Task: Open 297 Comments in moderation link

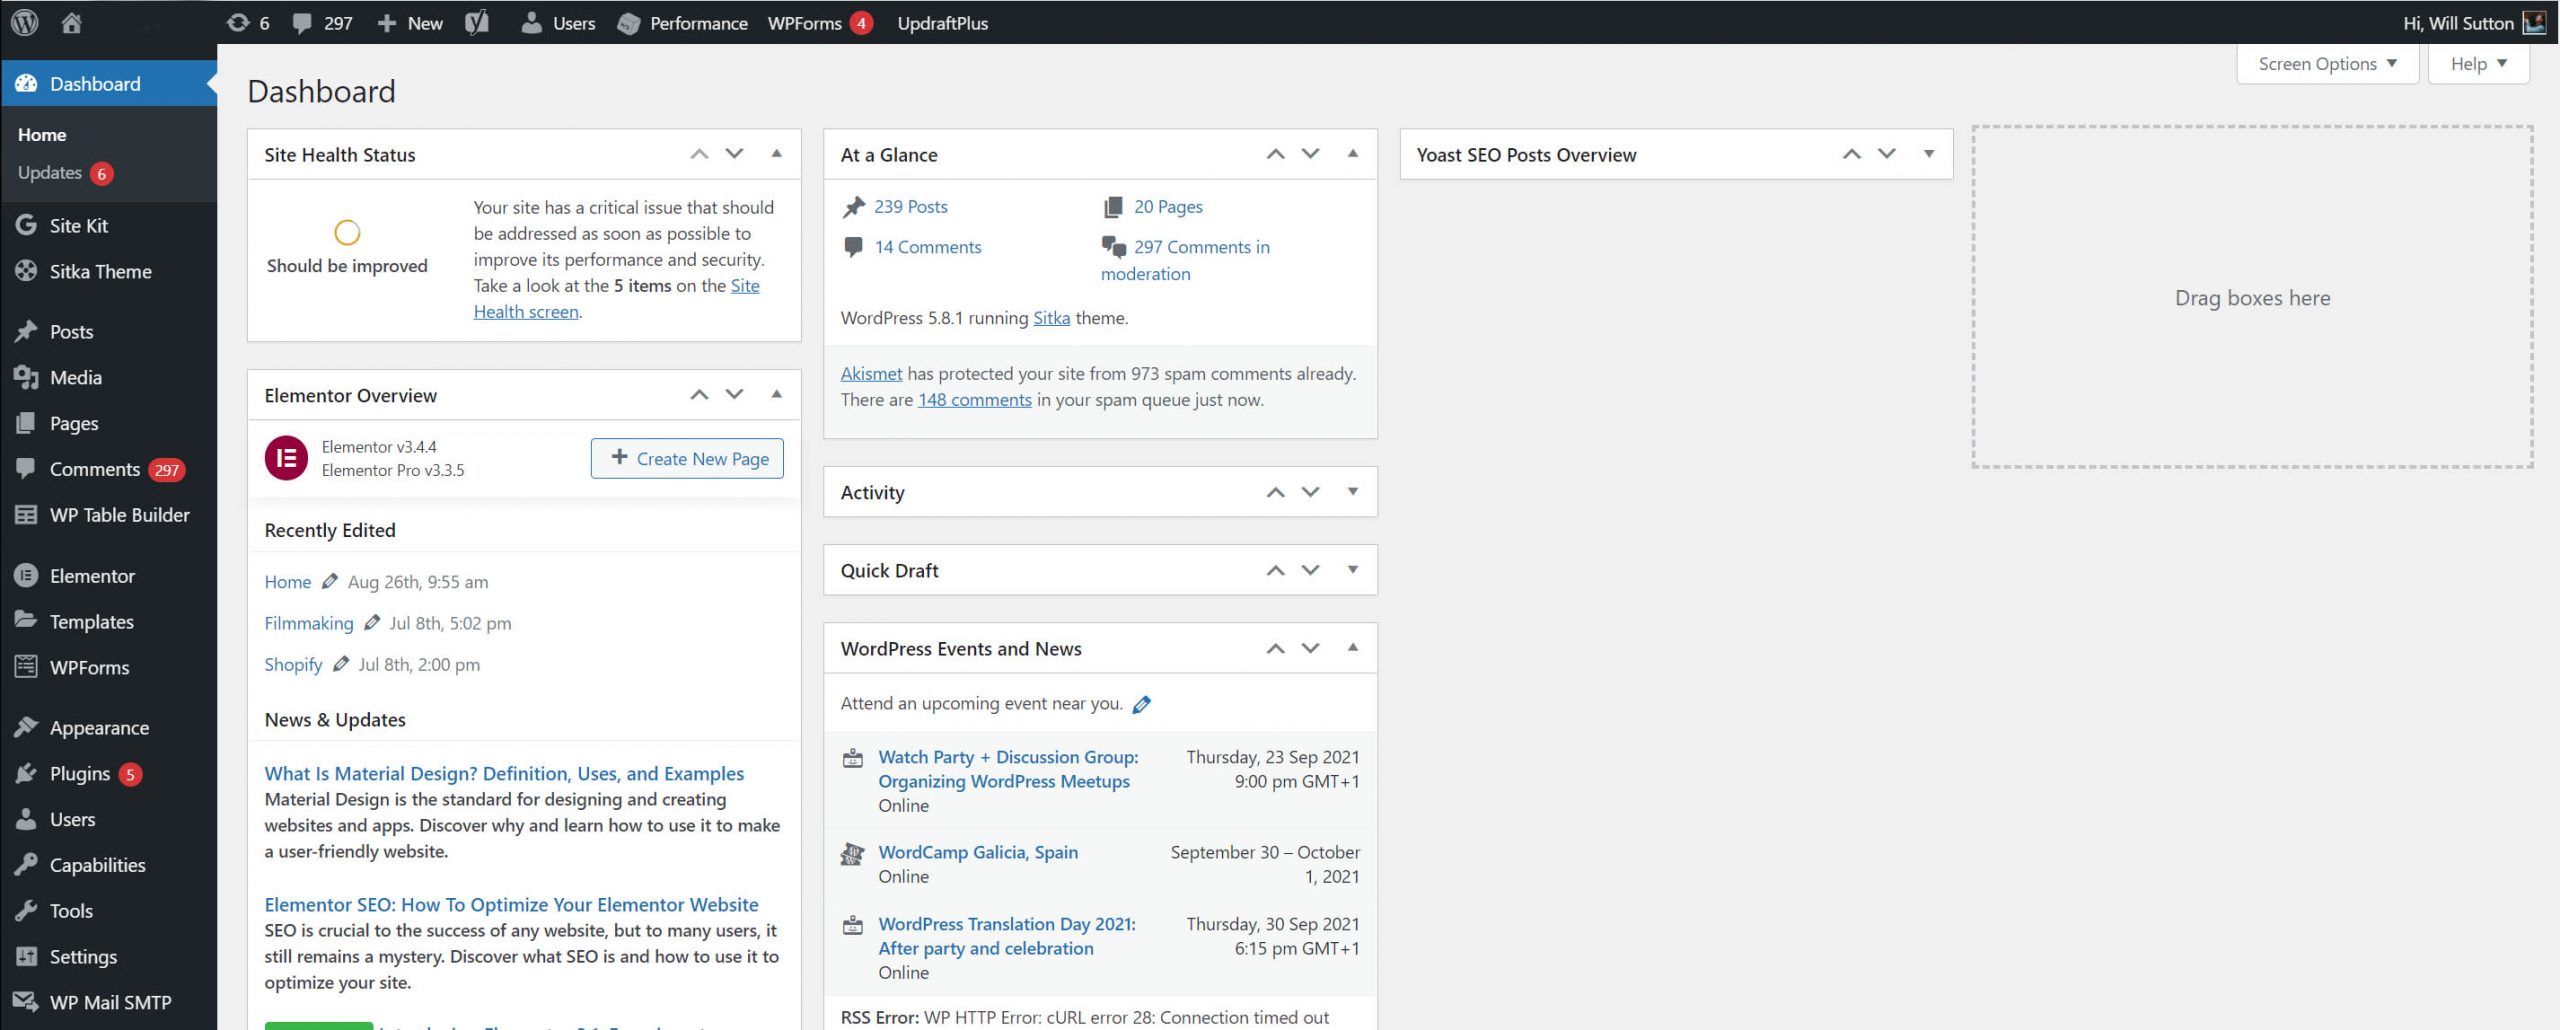Action: pyautogui.click(x=1185, y=260)
